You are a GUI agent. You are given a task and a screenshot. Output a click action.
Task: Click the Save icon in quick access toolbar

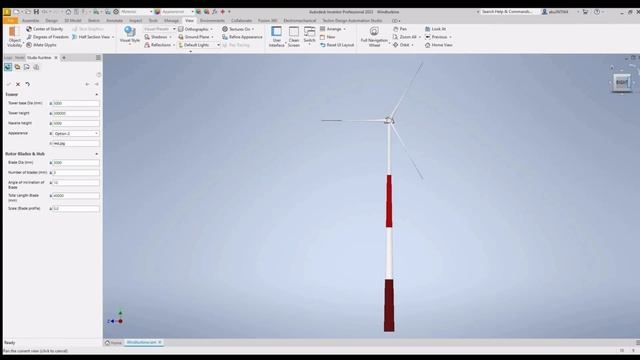[x=36, y=12]
